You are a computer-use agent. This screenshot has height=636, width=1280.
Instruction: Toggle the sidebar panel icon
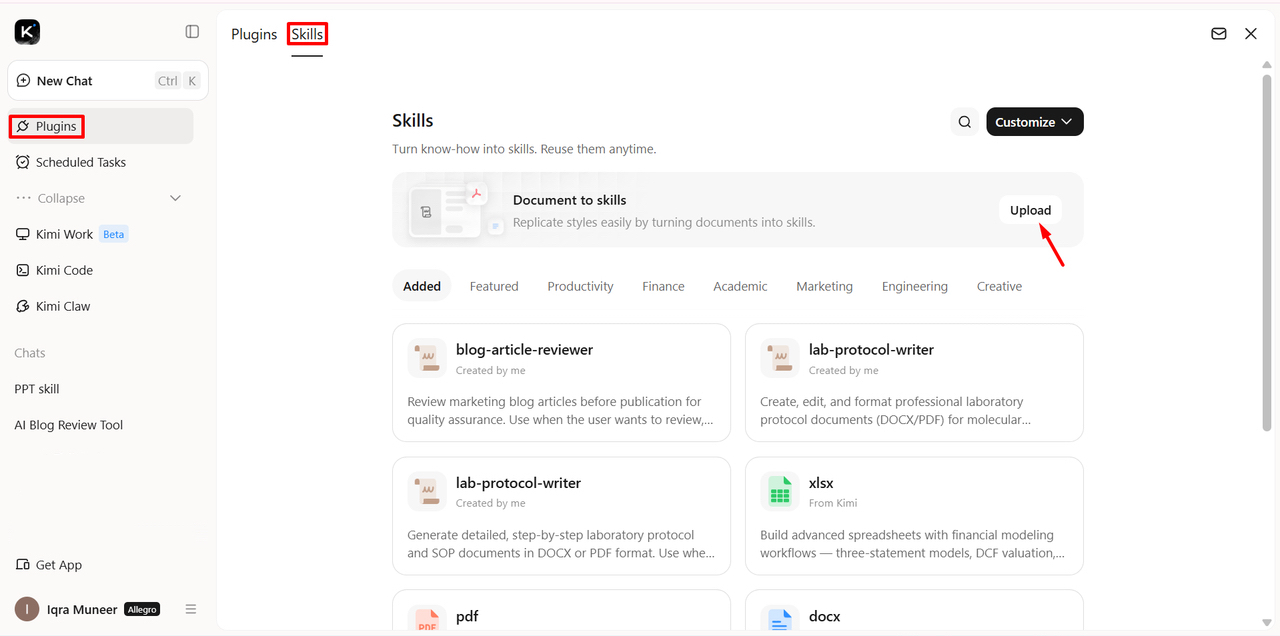point(192,32)
